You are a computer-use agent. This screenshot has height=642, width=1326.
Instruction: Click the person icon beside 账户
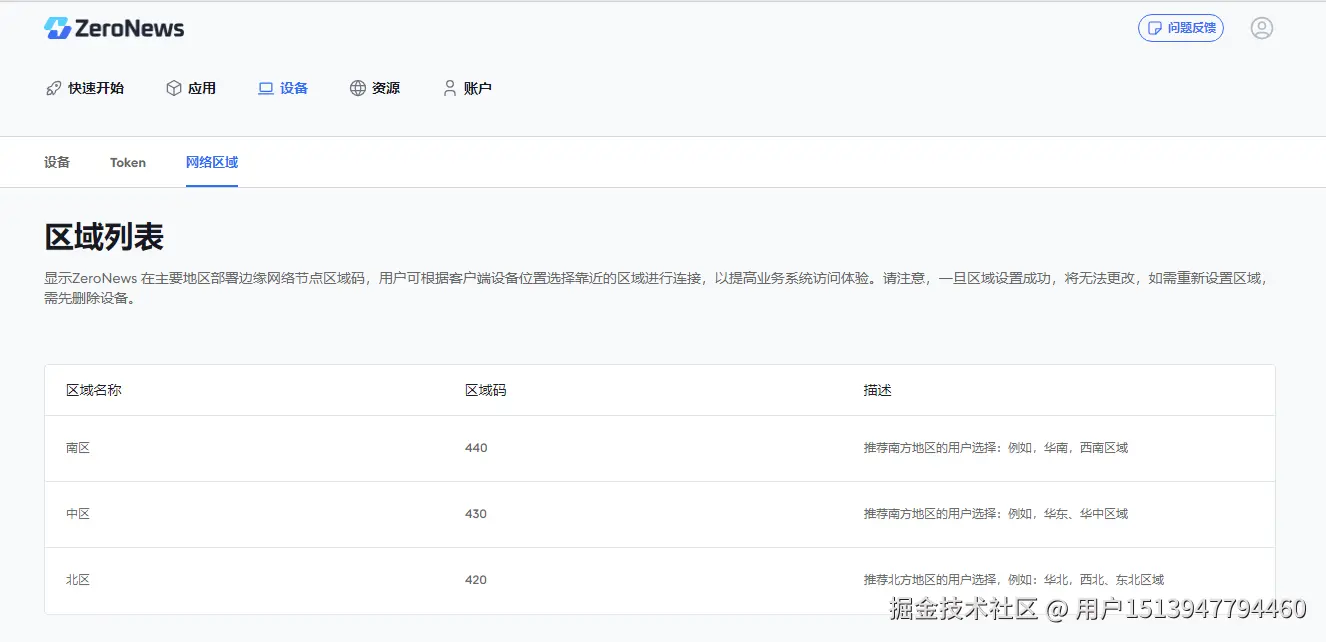(x=450, y=88)
